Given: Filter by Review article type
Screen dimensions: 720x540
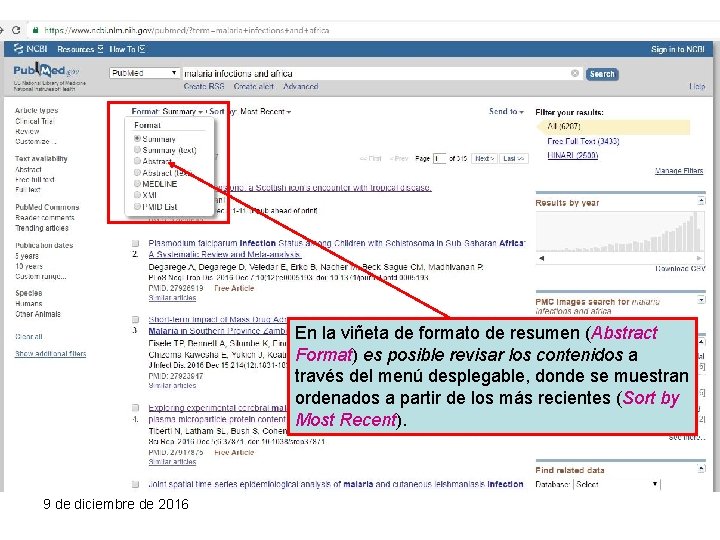Looking at the screenshot, I should point(27,131).
